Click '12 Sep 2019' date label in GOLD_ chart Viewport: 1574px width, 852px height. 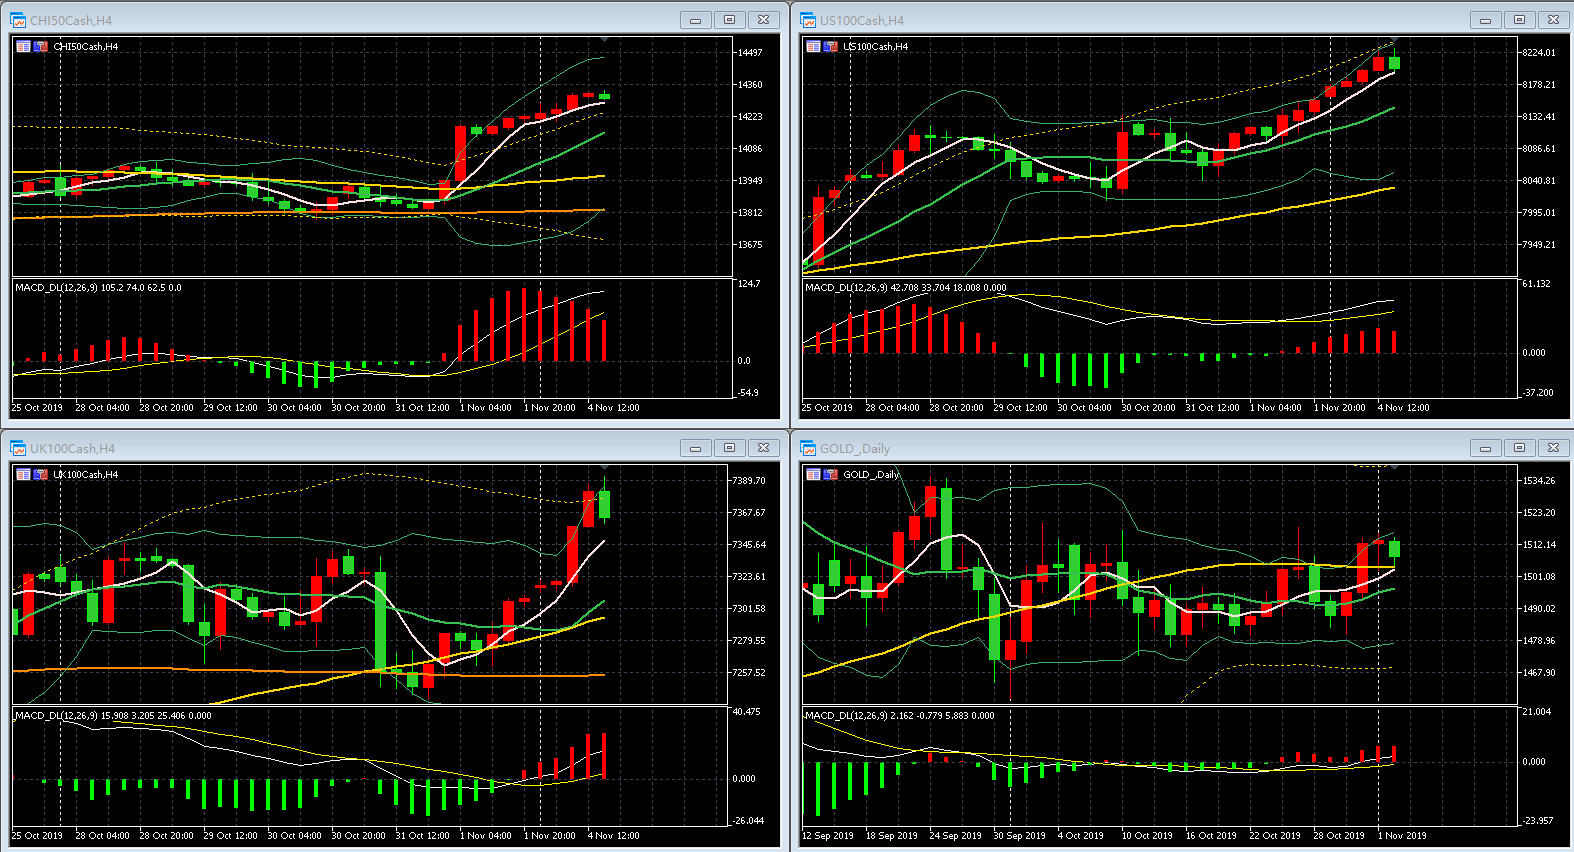[x=828, y=835]
